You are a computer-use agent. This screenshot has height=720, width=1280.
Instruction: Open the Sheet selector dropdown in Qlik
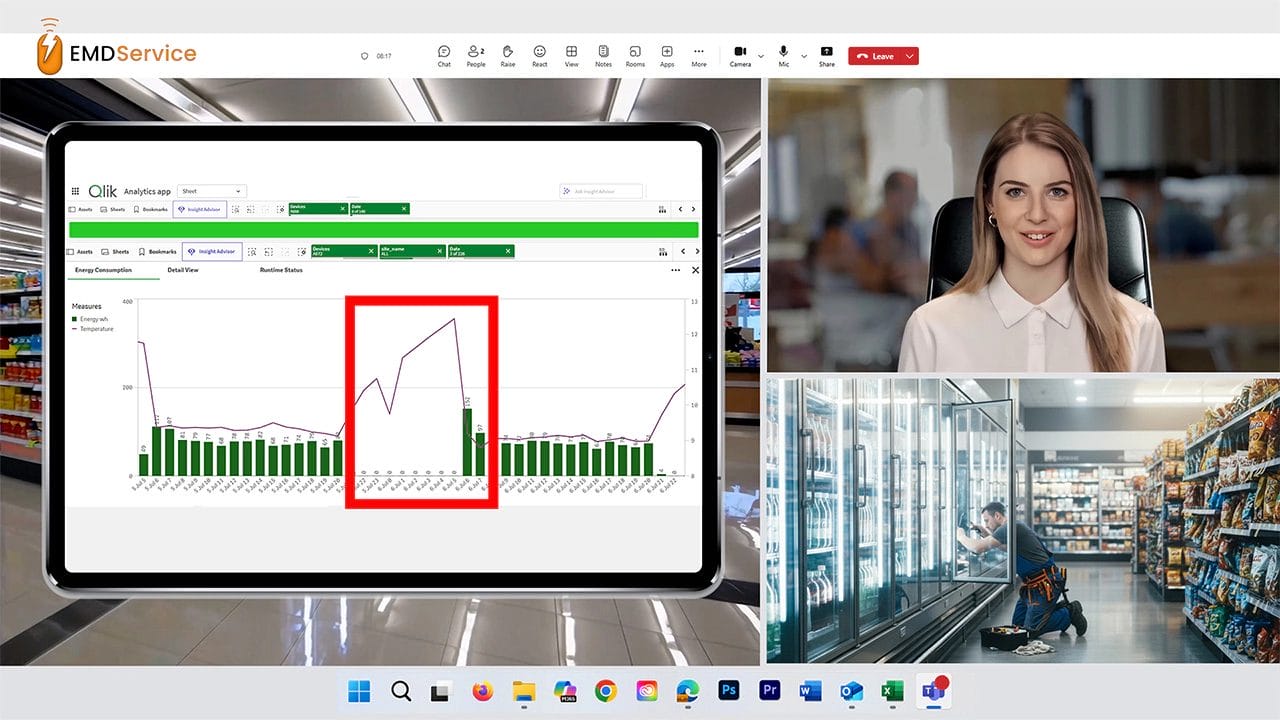pyautogui.click(x=211, y=191)
